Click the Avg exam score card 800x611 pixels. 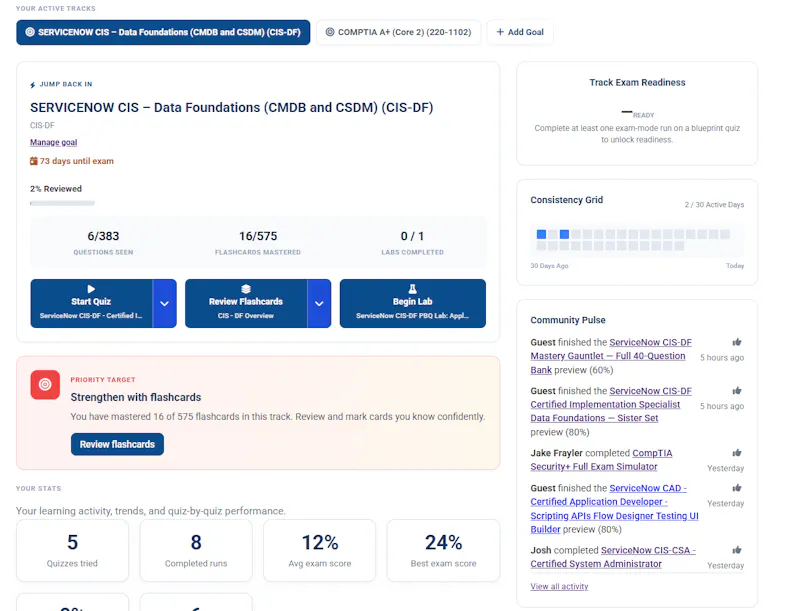320,551
